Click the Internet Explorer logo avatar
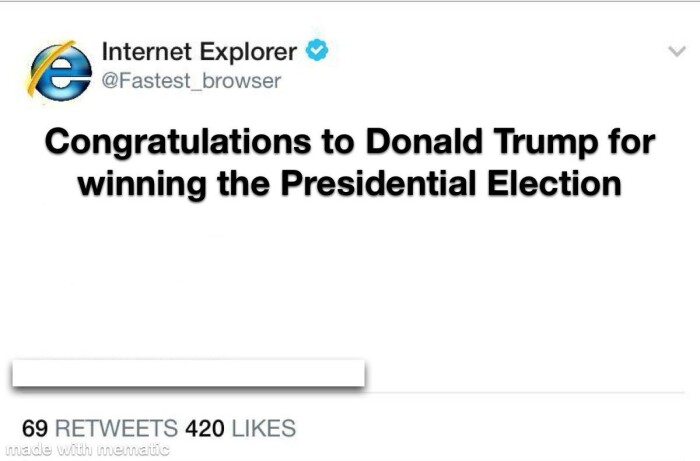Screen dimensions: 700x461 [58, 70]
